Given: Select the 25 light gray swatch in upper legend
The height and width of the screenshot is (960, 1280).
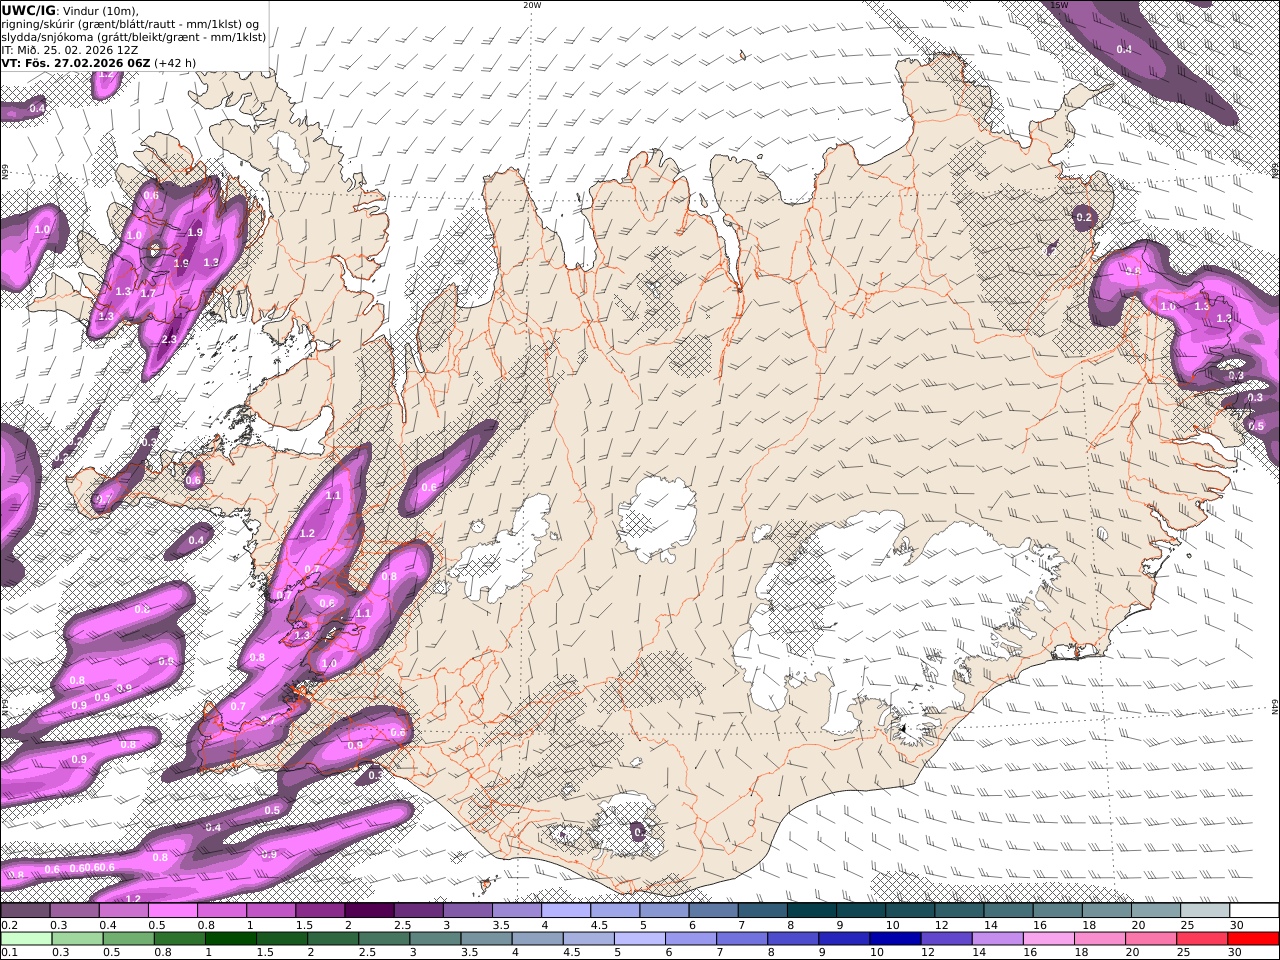Looking at the screenshot, I should pyautogui.click(x=1206, y=911).
